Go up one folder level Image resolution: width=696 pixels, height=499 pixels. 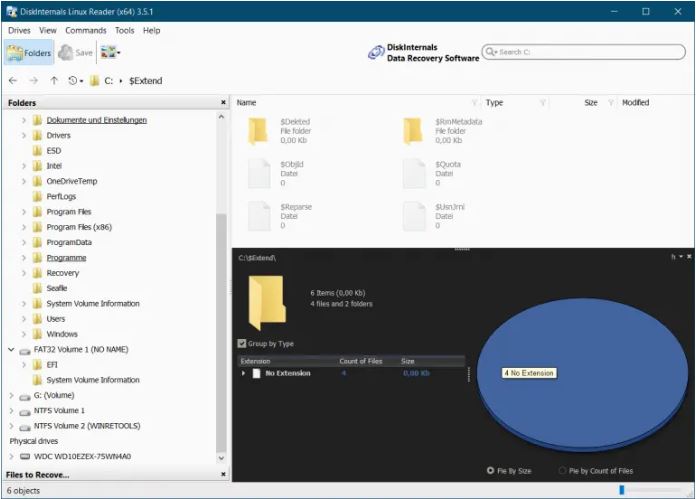coord(54,80)
